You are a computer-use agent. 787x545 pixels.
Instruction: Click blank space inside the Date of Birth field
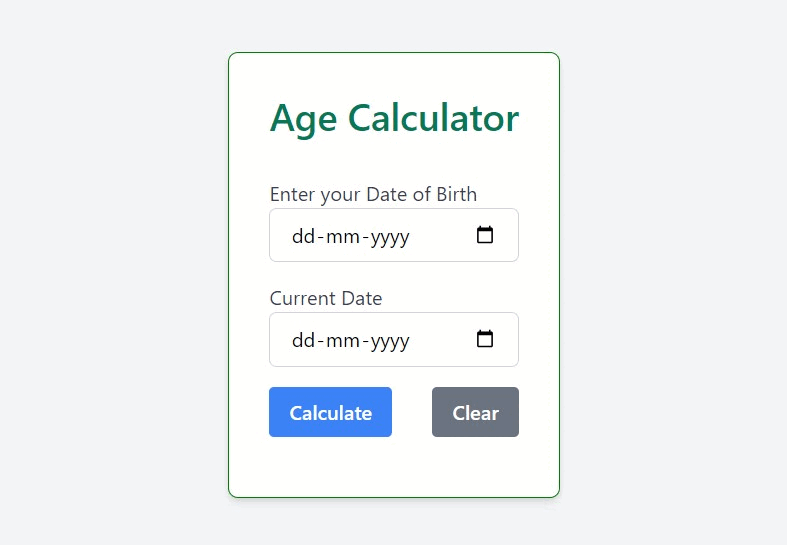[x=440, y=237]
